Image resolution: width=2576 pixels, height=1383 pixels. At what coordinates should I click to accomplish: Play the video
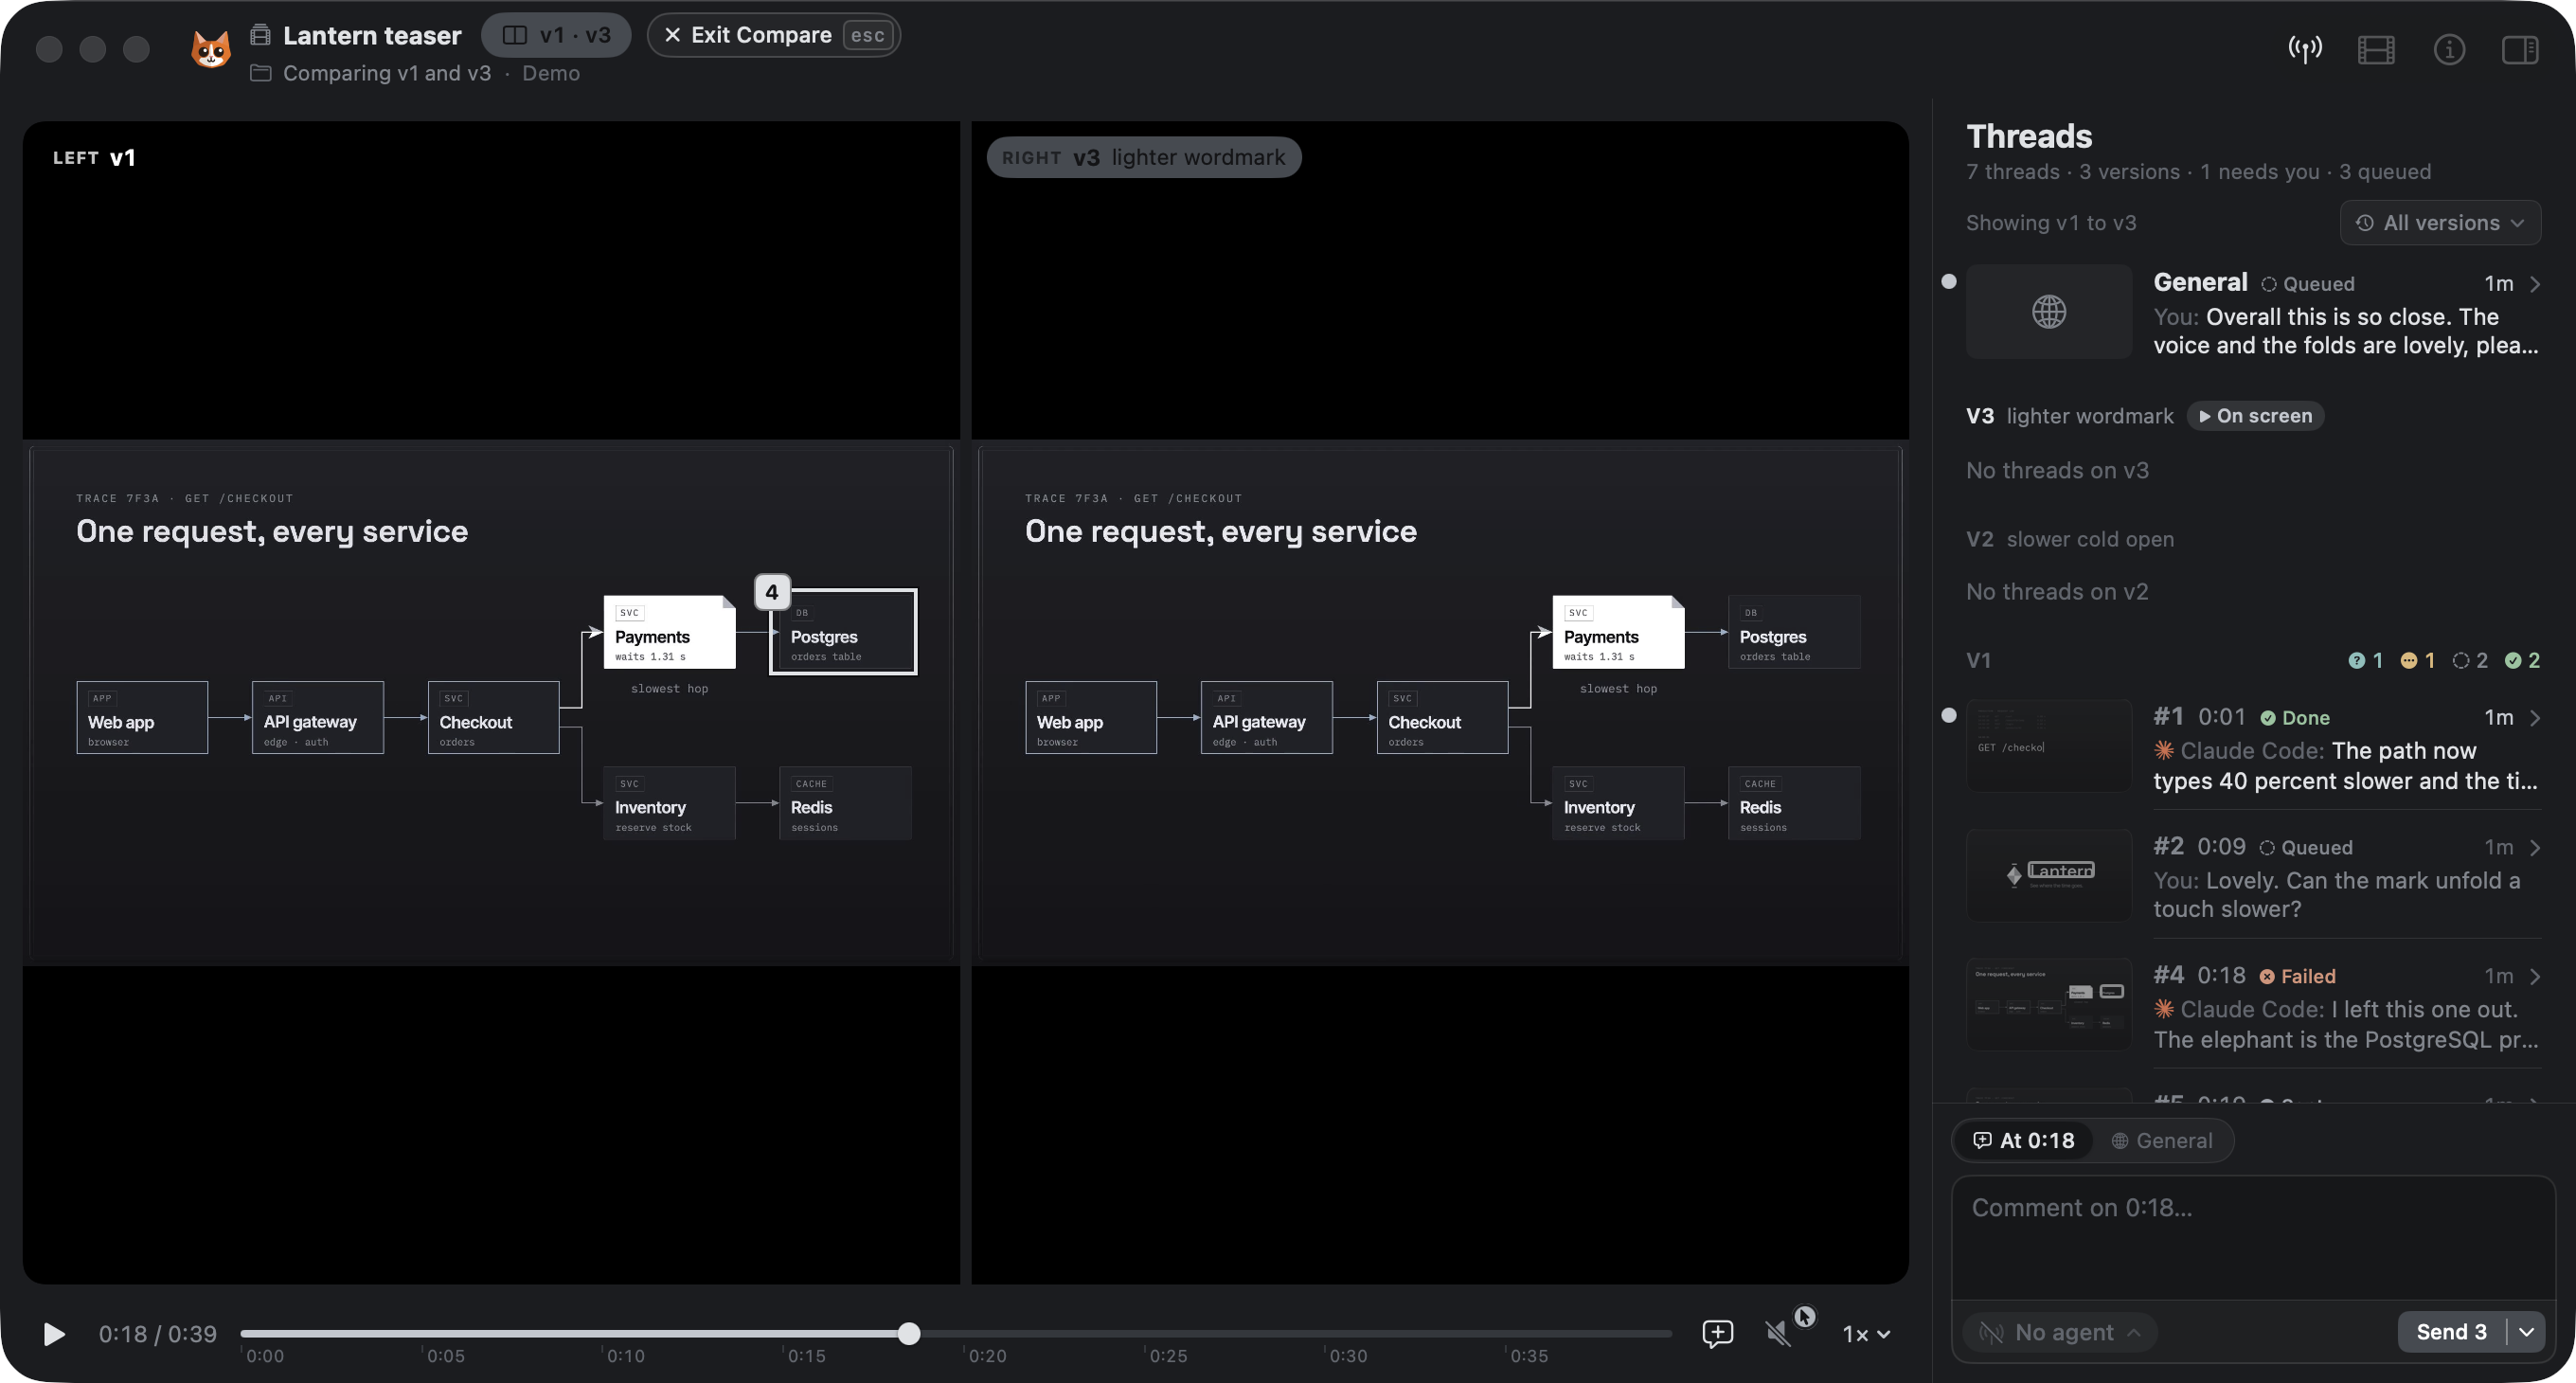point(54,1334)
